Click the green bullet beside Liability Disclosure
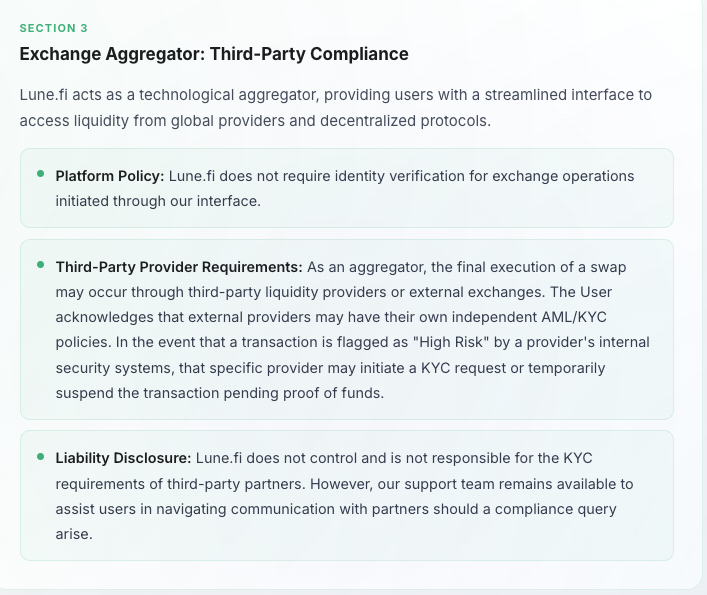 click(x=41, y=457)
